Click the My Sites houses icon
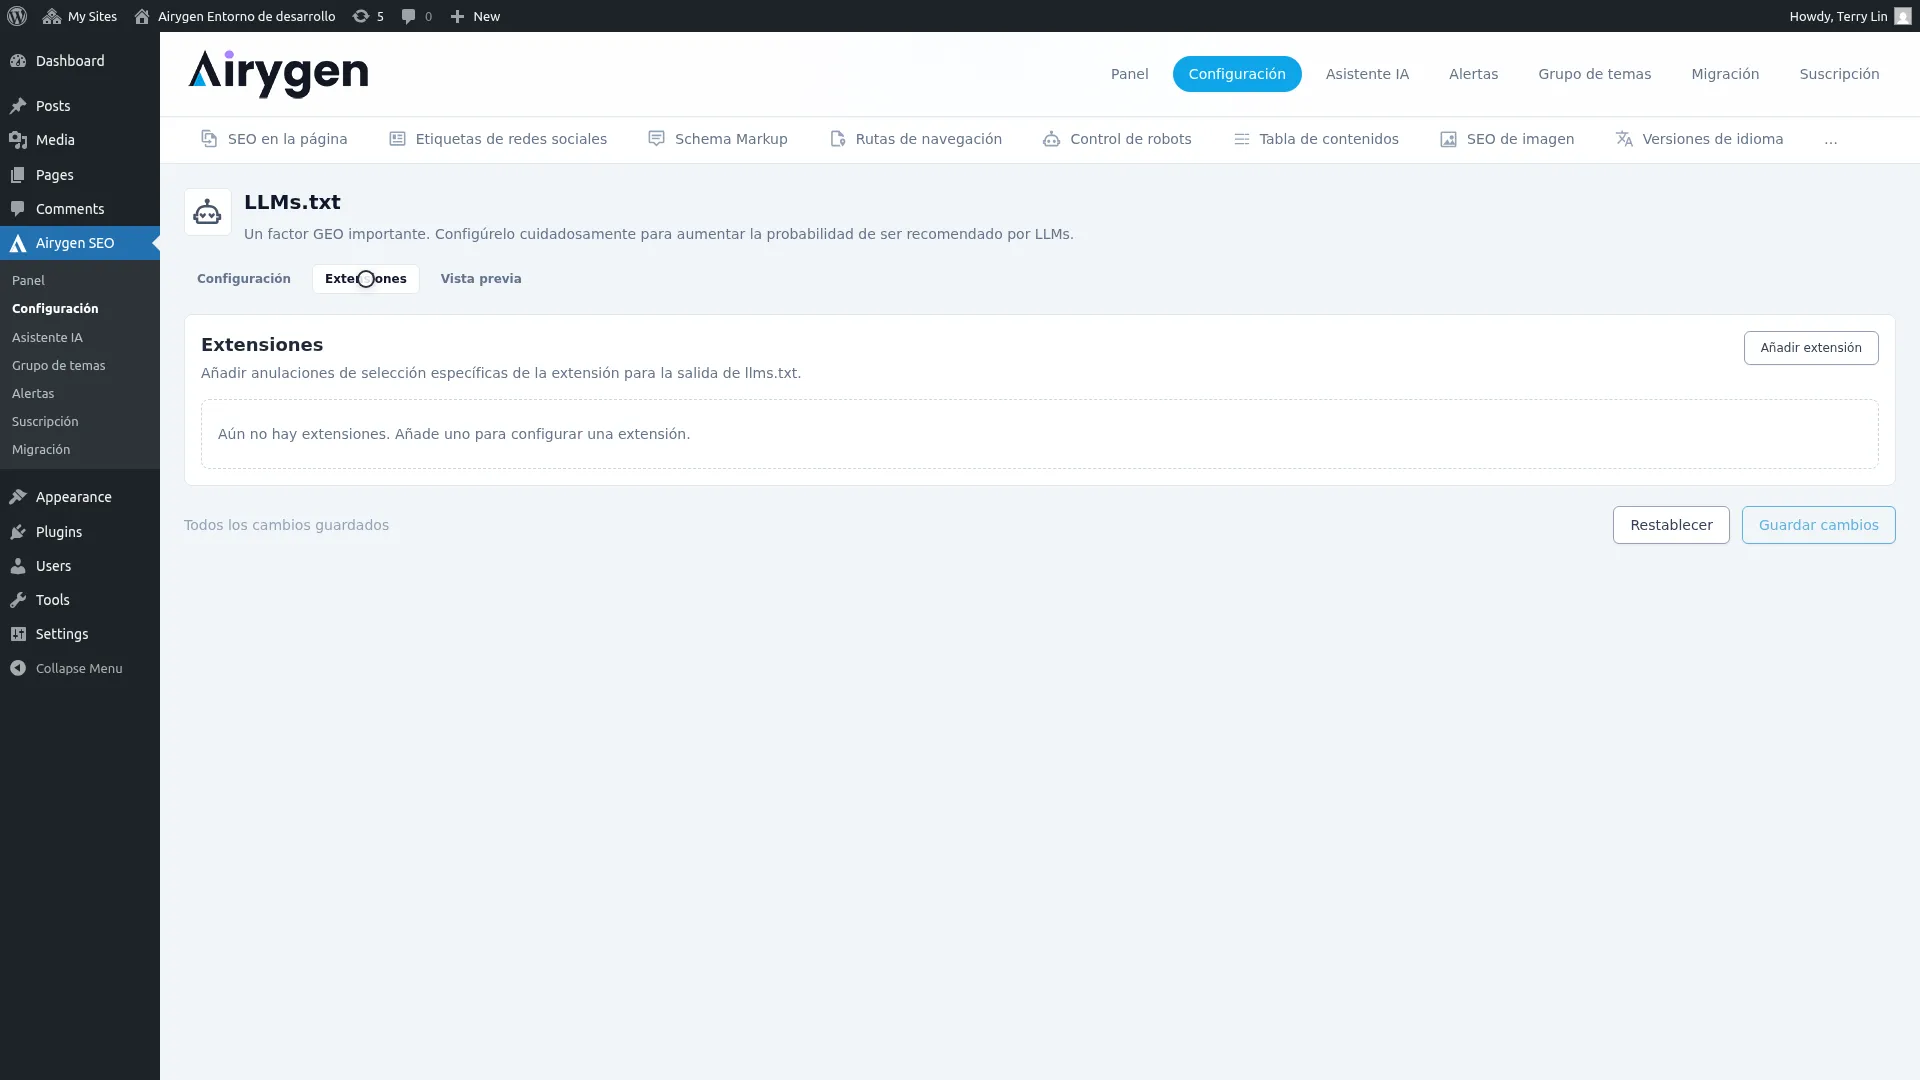 pos(52,16)
